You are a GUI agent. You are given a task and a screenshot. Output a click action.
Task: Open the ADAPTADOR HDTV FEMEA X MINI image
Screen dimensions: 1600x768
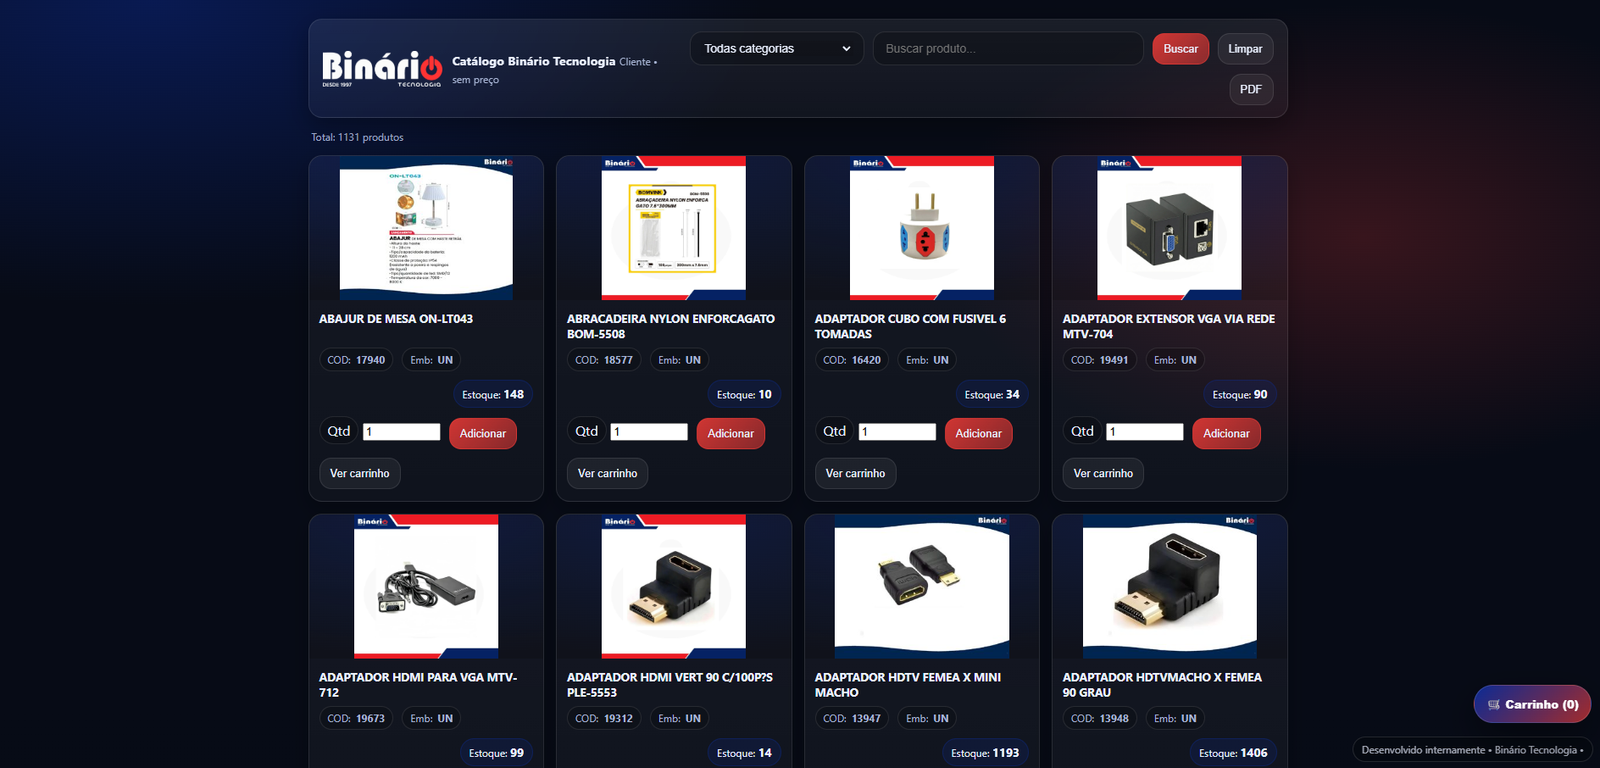(x=922, y=587)
